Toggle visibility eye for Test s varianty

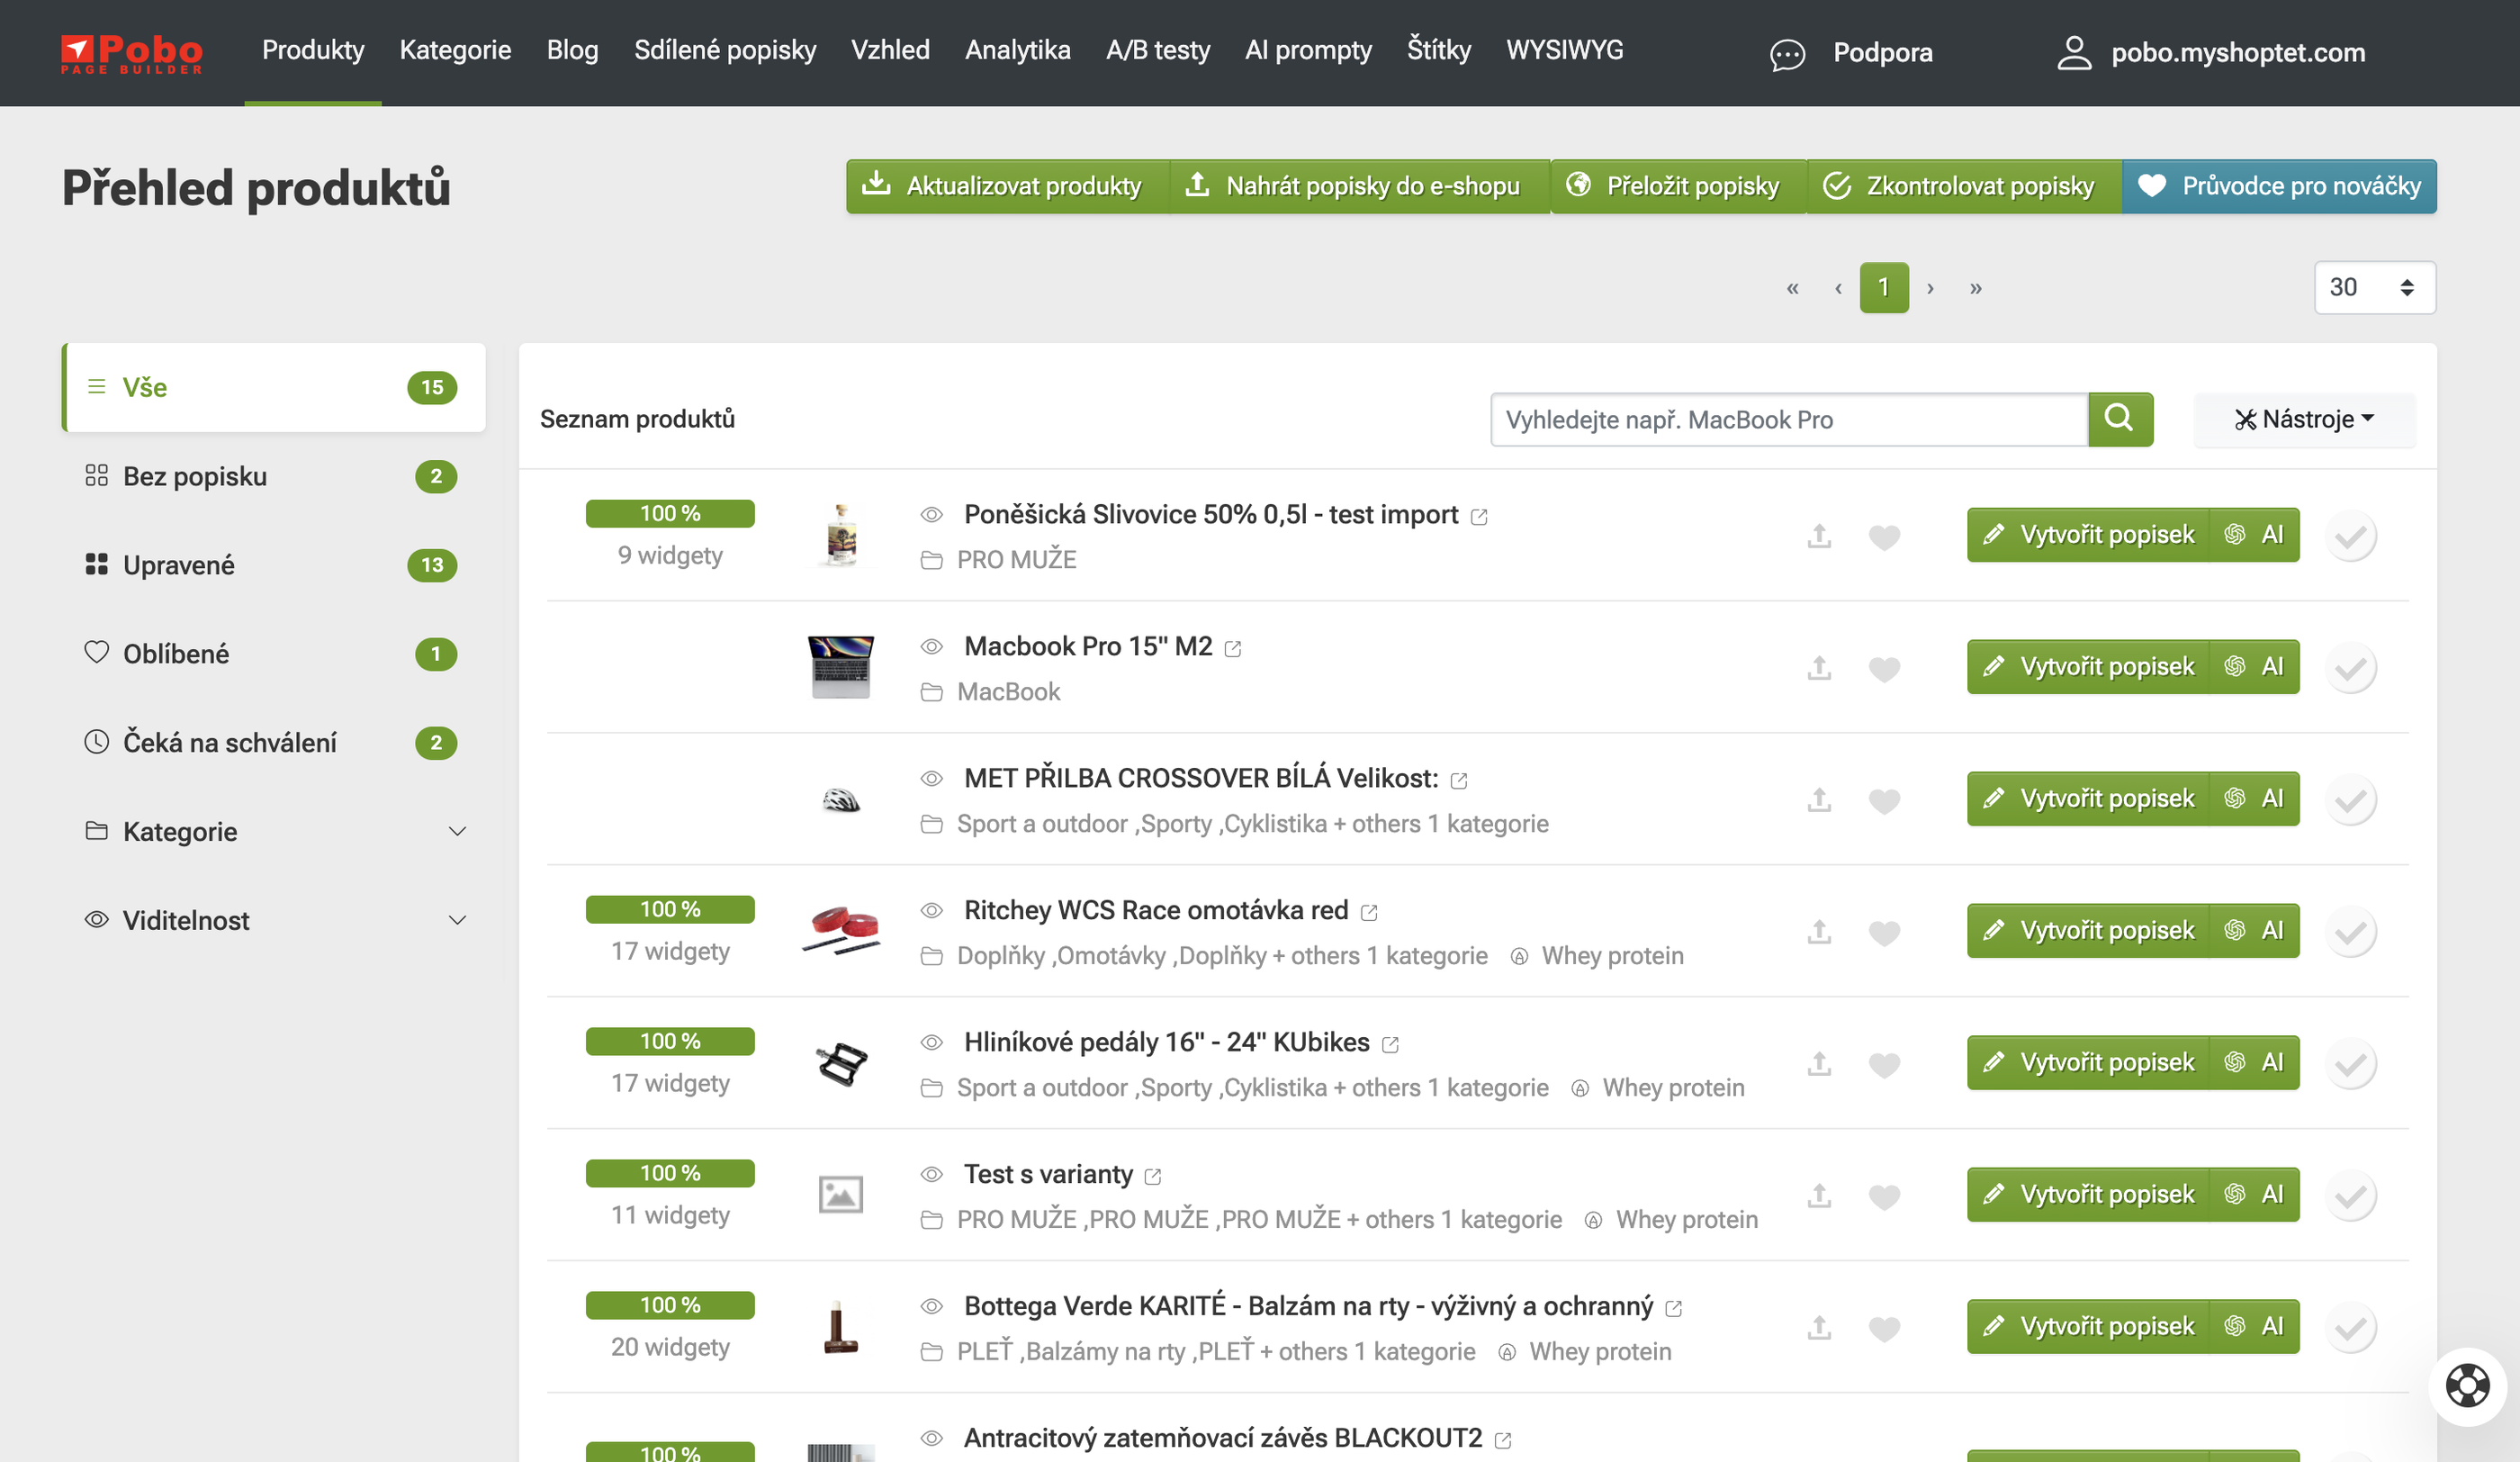932,1174
